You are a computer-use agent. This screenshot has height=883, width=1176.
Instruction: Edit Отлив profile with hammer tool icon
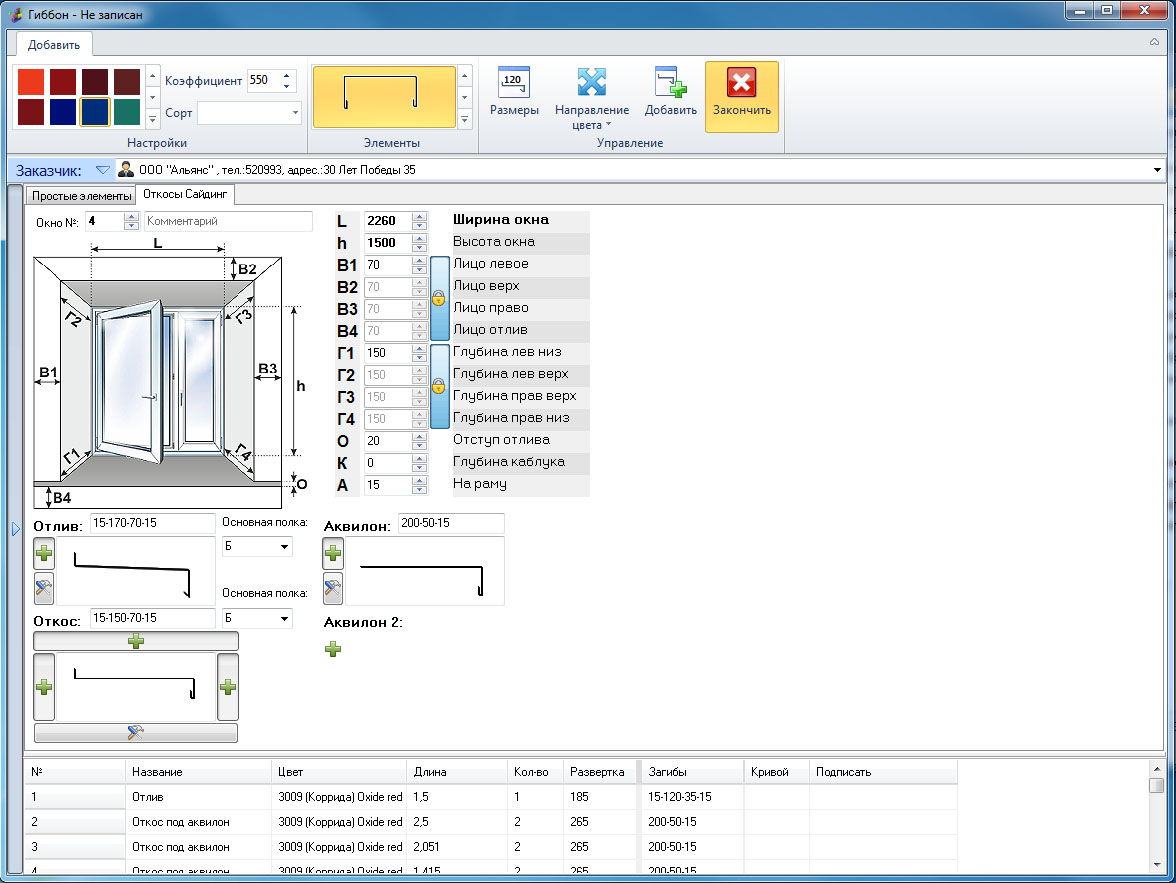[44, 588]
